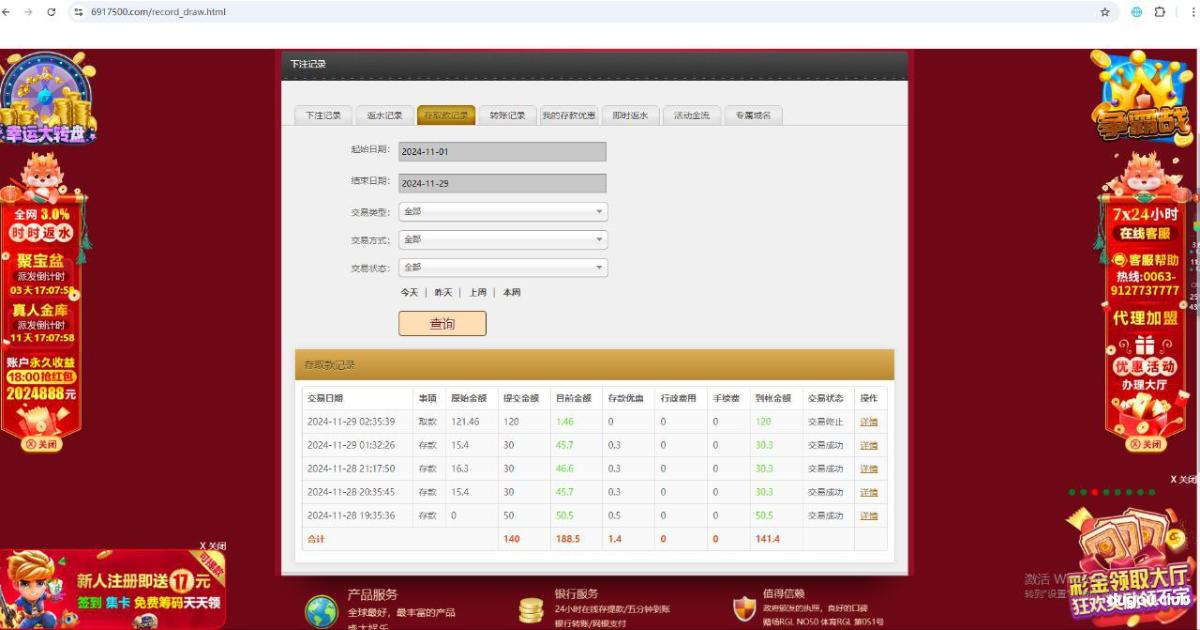Click the 客服帮助 customer service chat icon

pos(1120,259)
